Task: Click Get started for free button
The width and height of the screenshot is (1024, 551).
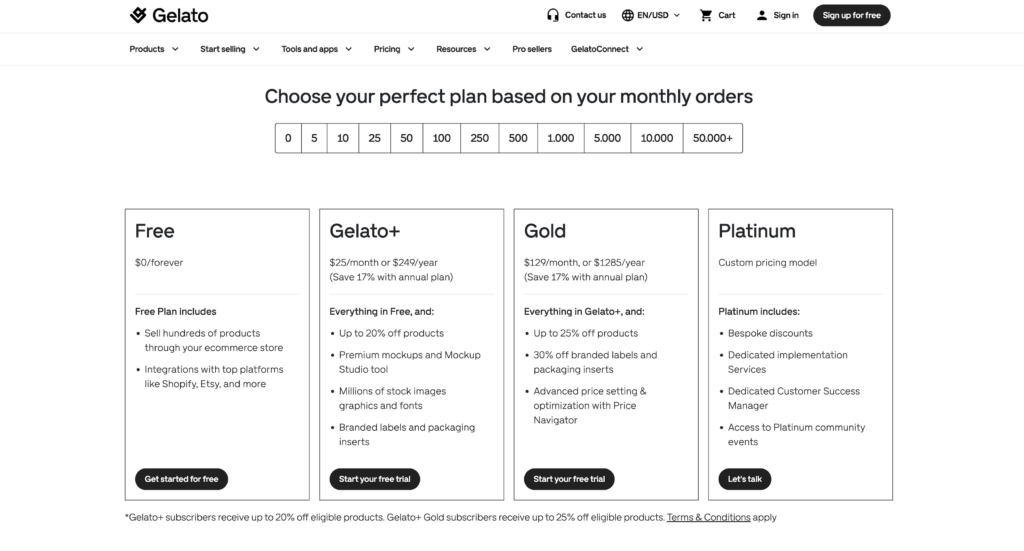Action: coord(182,479)
